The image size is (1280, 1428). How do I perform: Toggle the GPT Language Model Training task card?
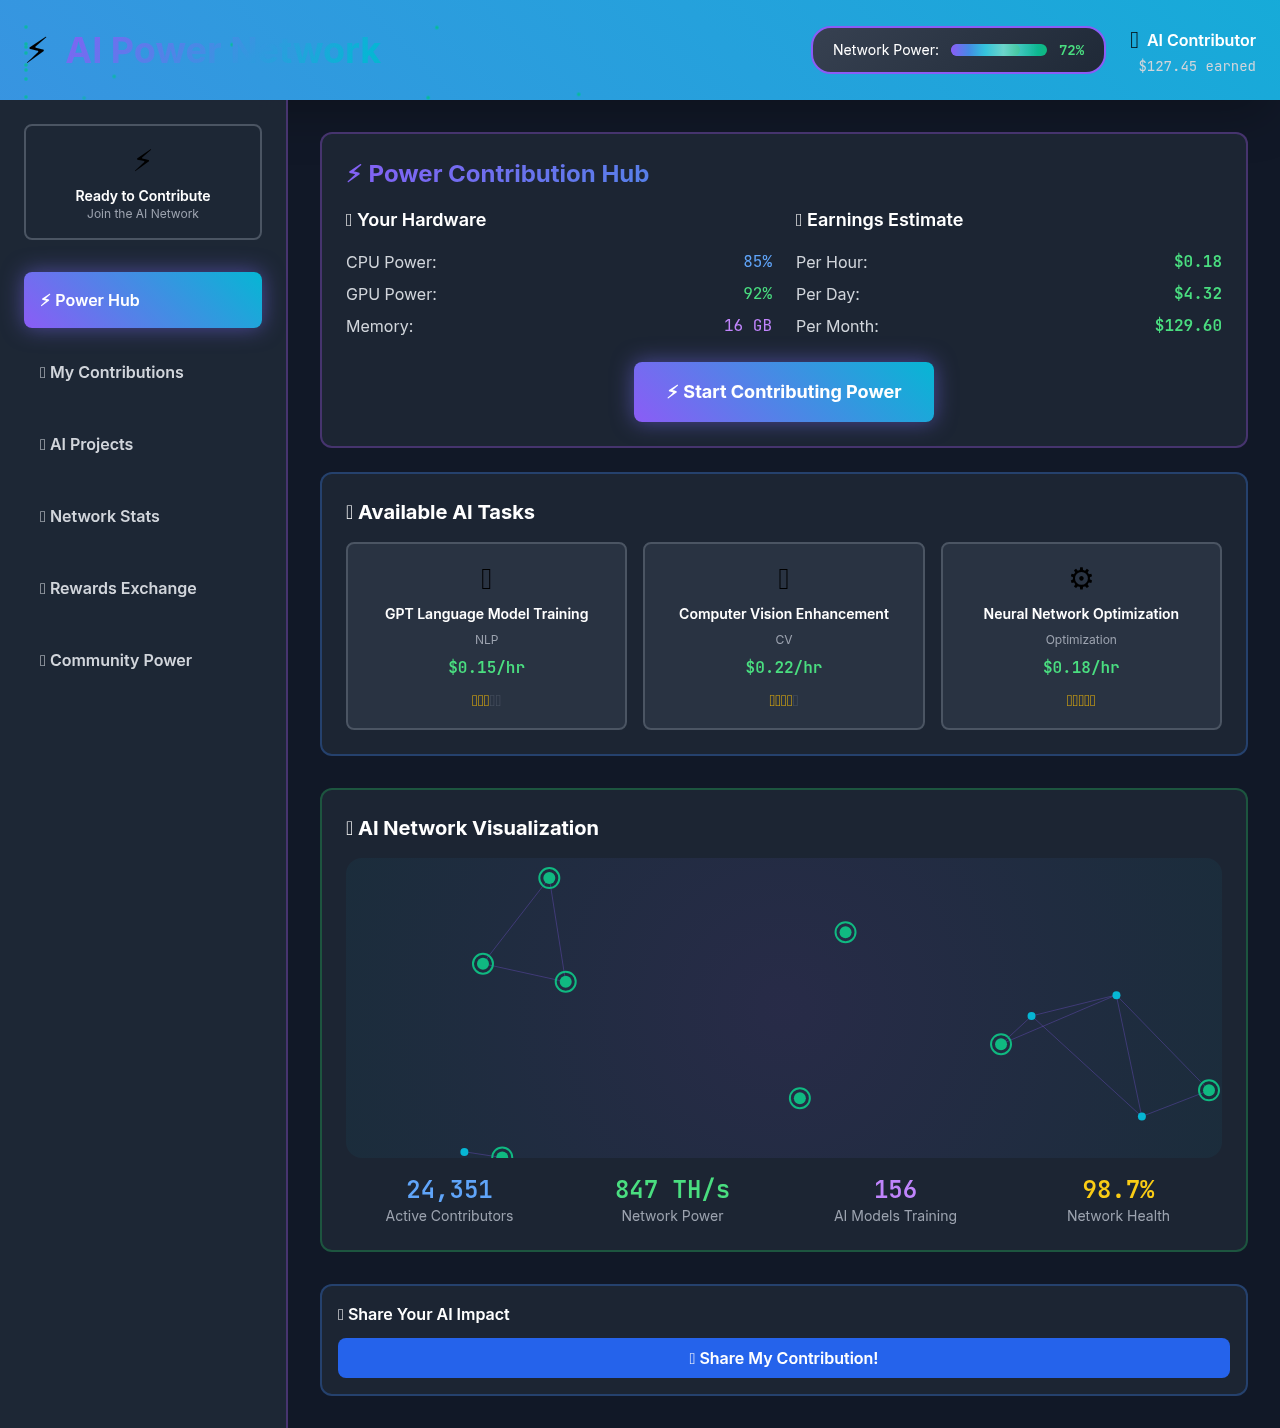[486, 636]
